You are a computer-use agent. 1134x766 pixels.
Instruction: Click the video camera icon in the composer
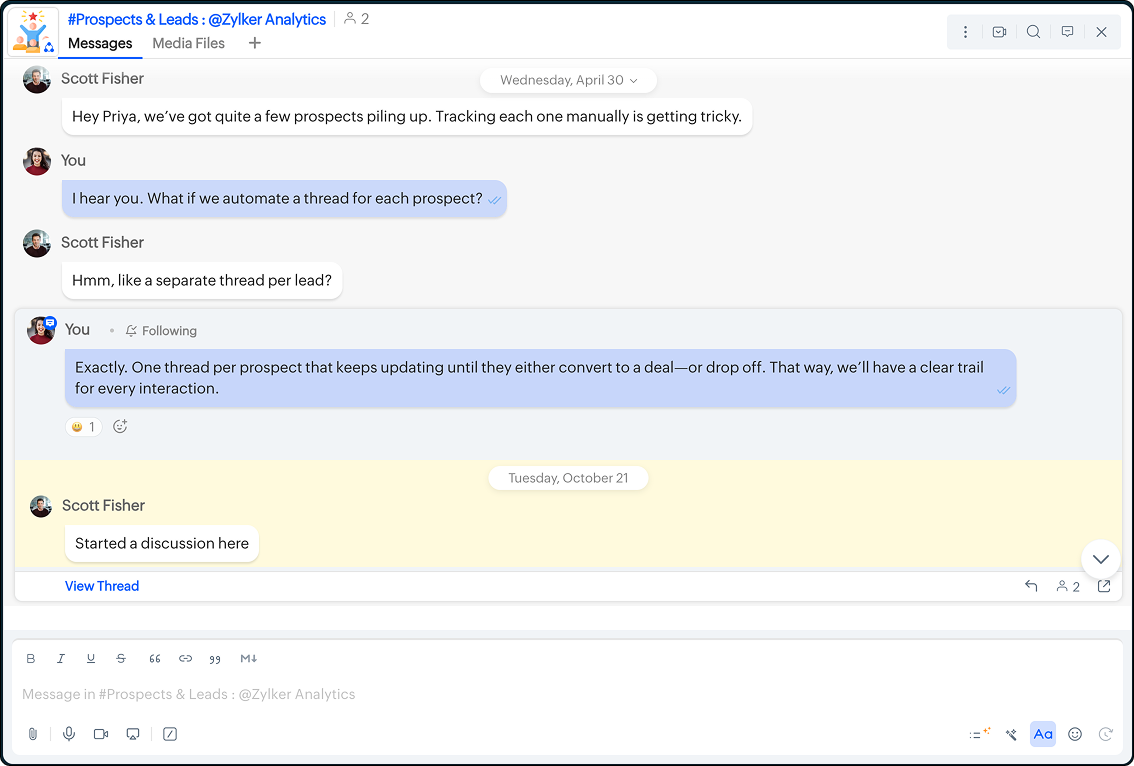(x=101, y=734)
